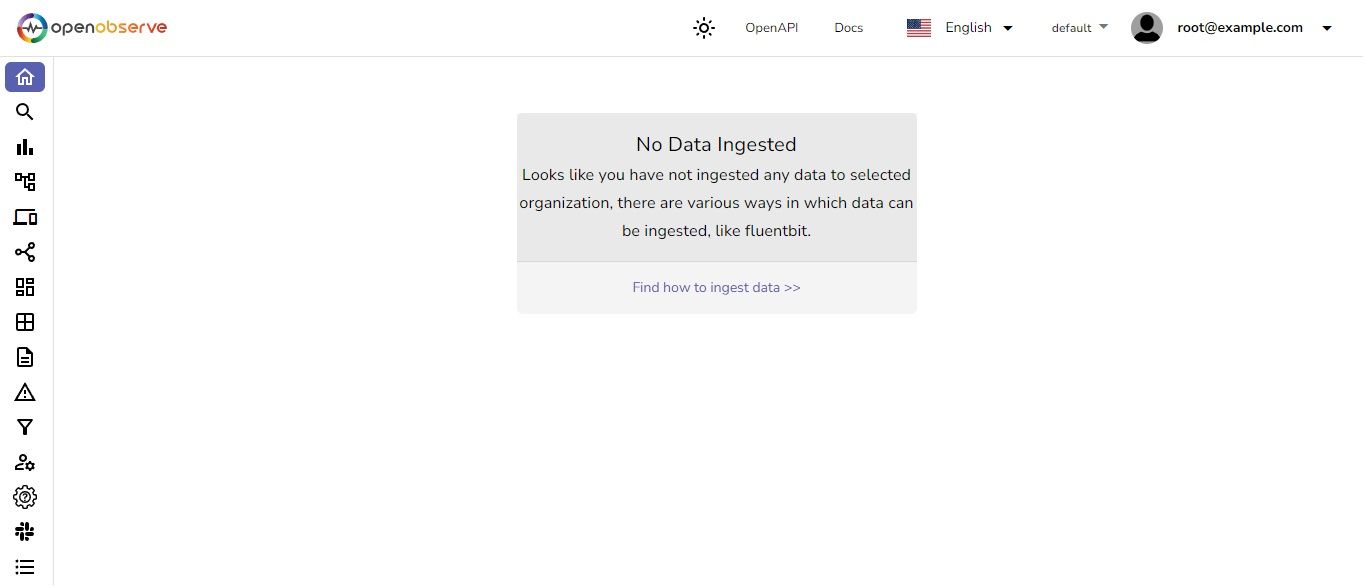Open Reports document icon

point(25,357)
